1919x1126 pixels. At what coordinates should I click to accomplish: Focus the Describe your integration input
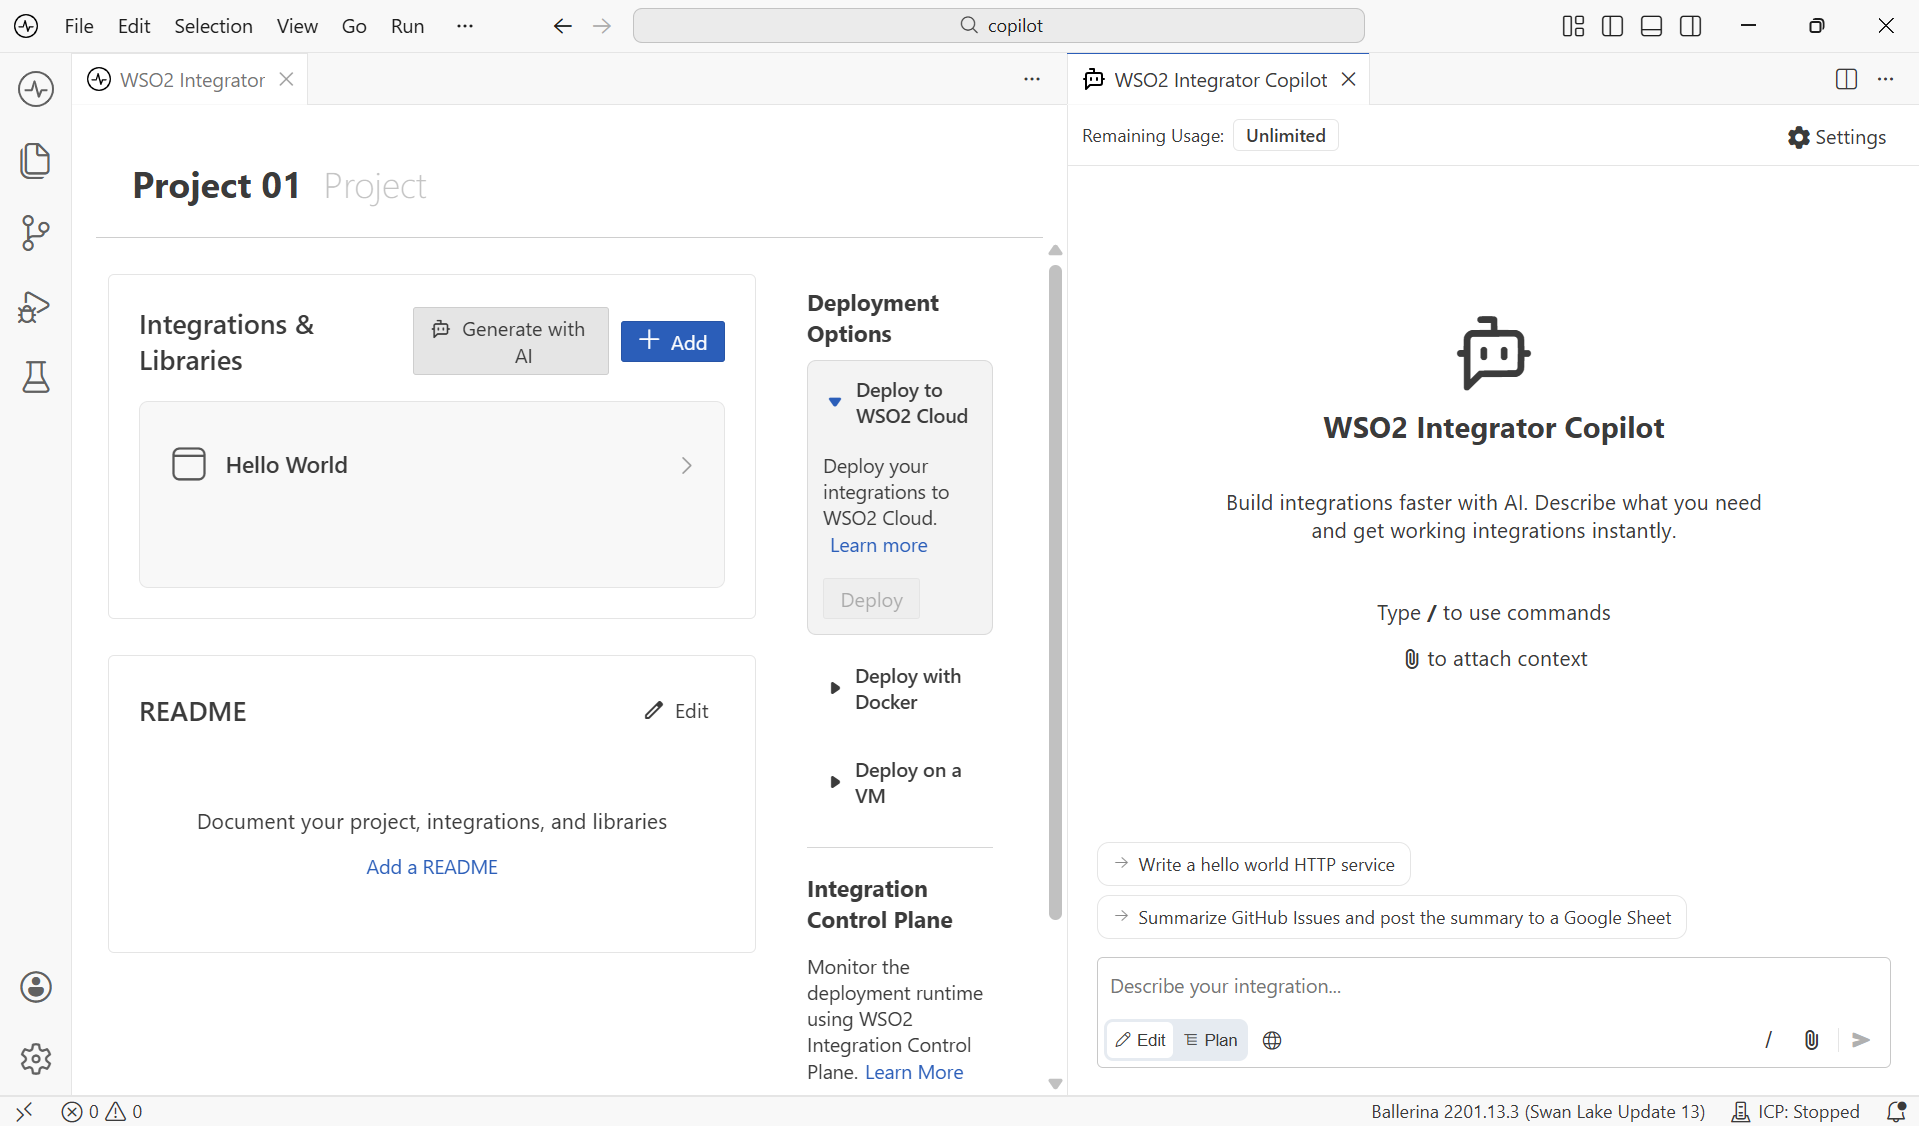tap(1493, 986)
